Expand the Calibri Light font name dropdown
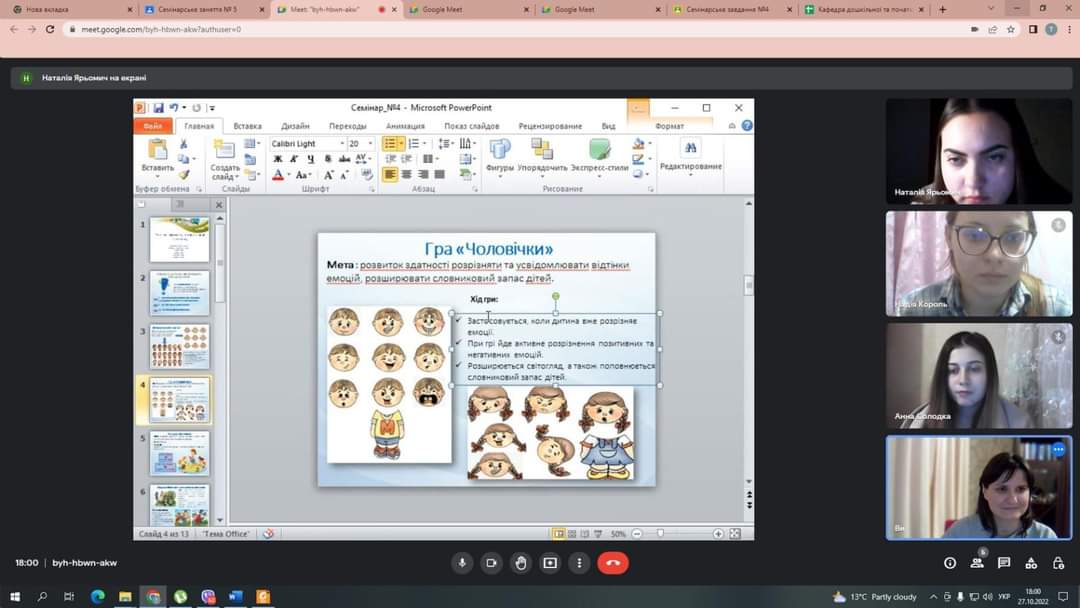Viewport: 1080px width, 608px height. point(342,144)
